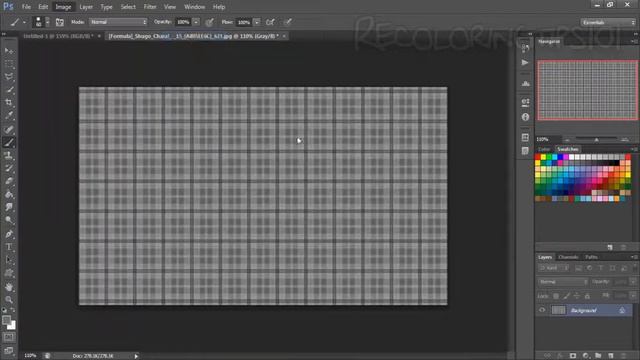Open Histogram panel icon in dock
The height and width of the screenshot is (360, 640).
(525, 84)
